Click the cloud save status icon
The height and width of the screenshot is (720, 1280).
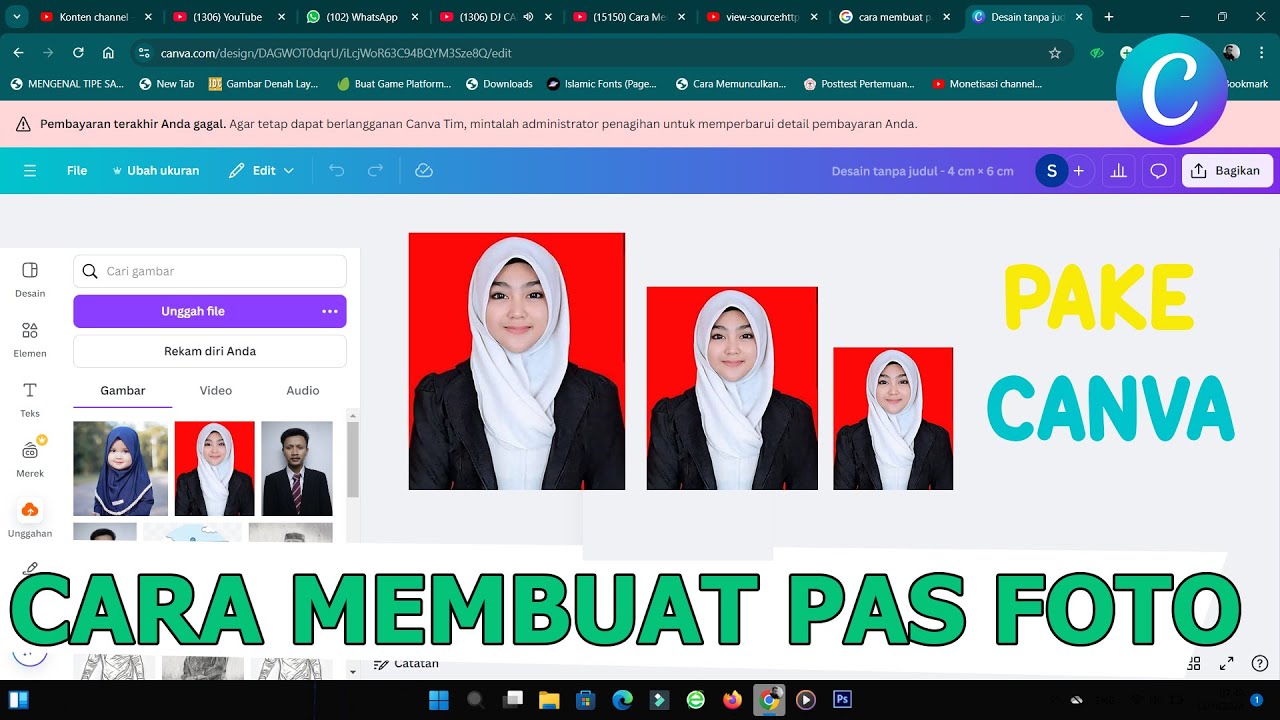pyautogui.click(x=424, y=171)
